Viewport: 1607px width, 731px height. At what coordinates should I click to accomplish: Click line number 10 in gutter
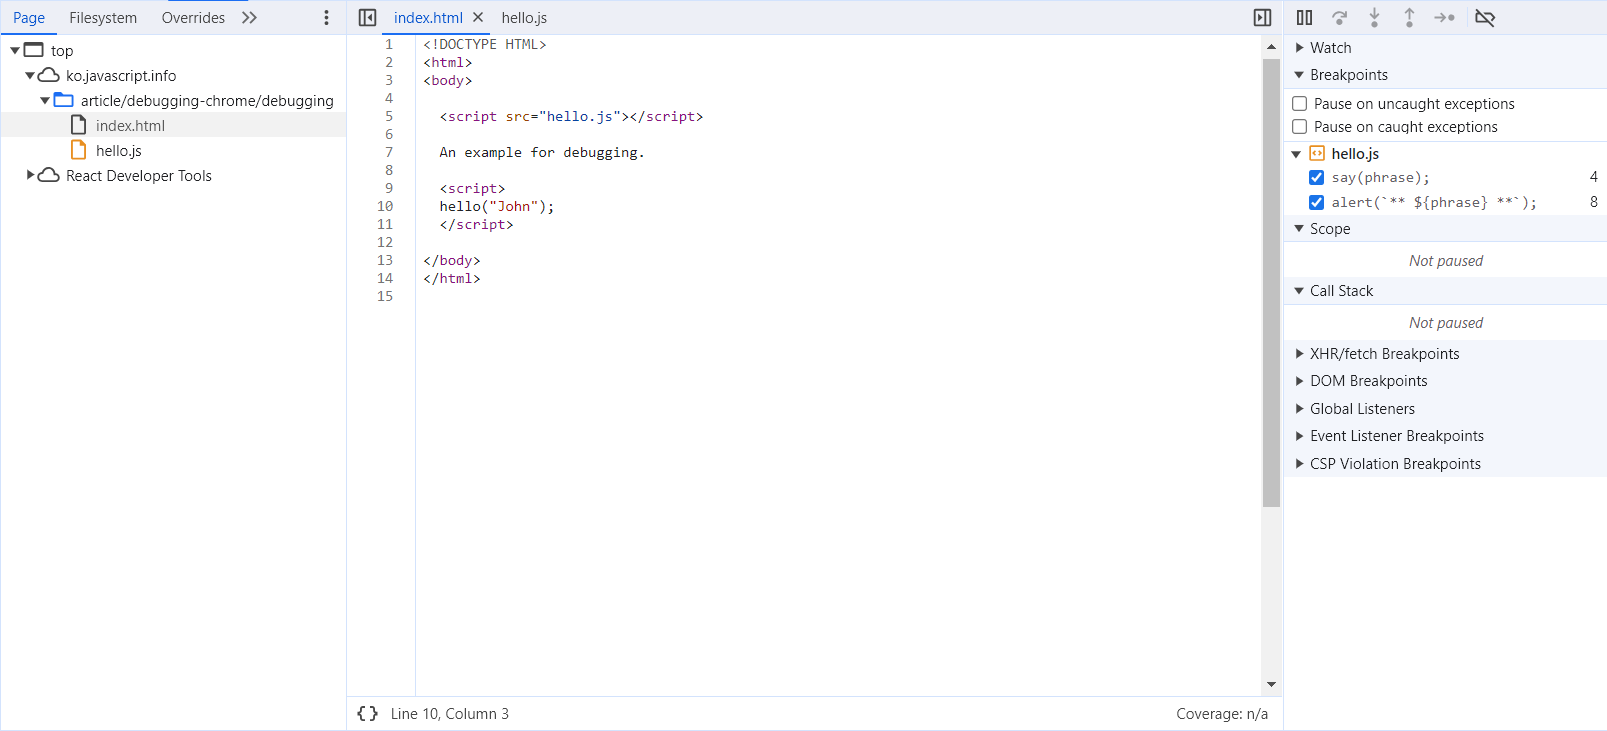point(385,206)
